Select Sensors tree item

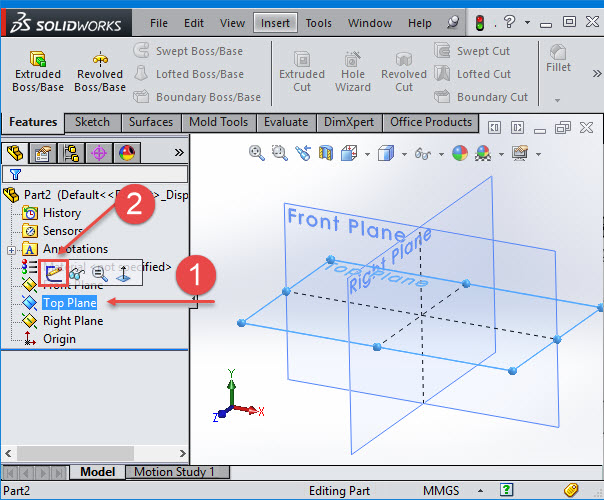pos(52,231)
